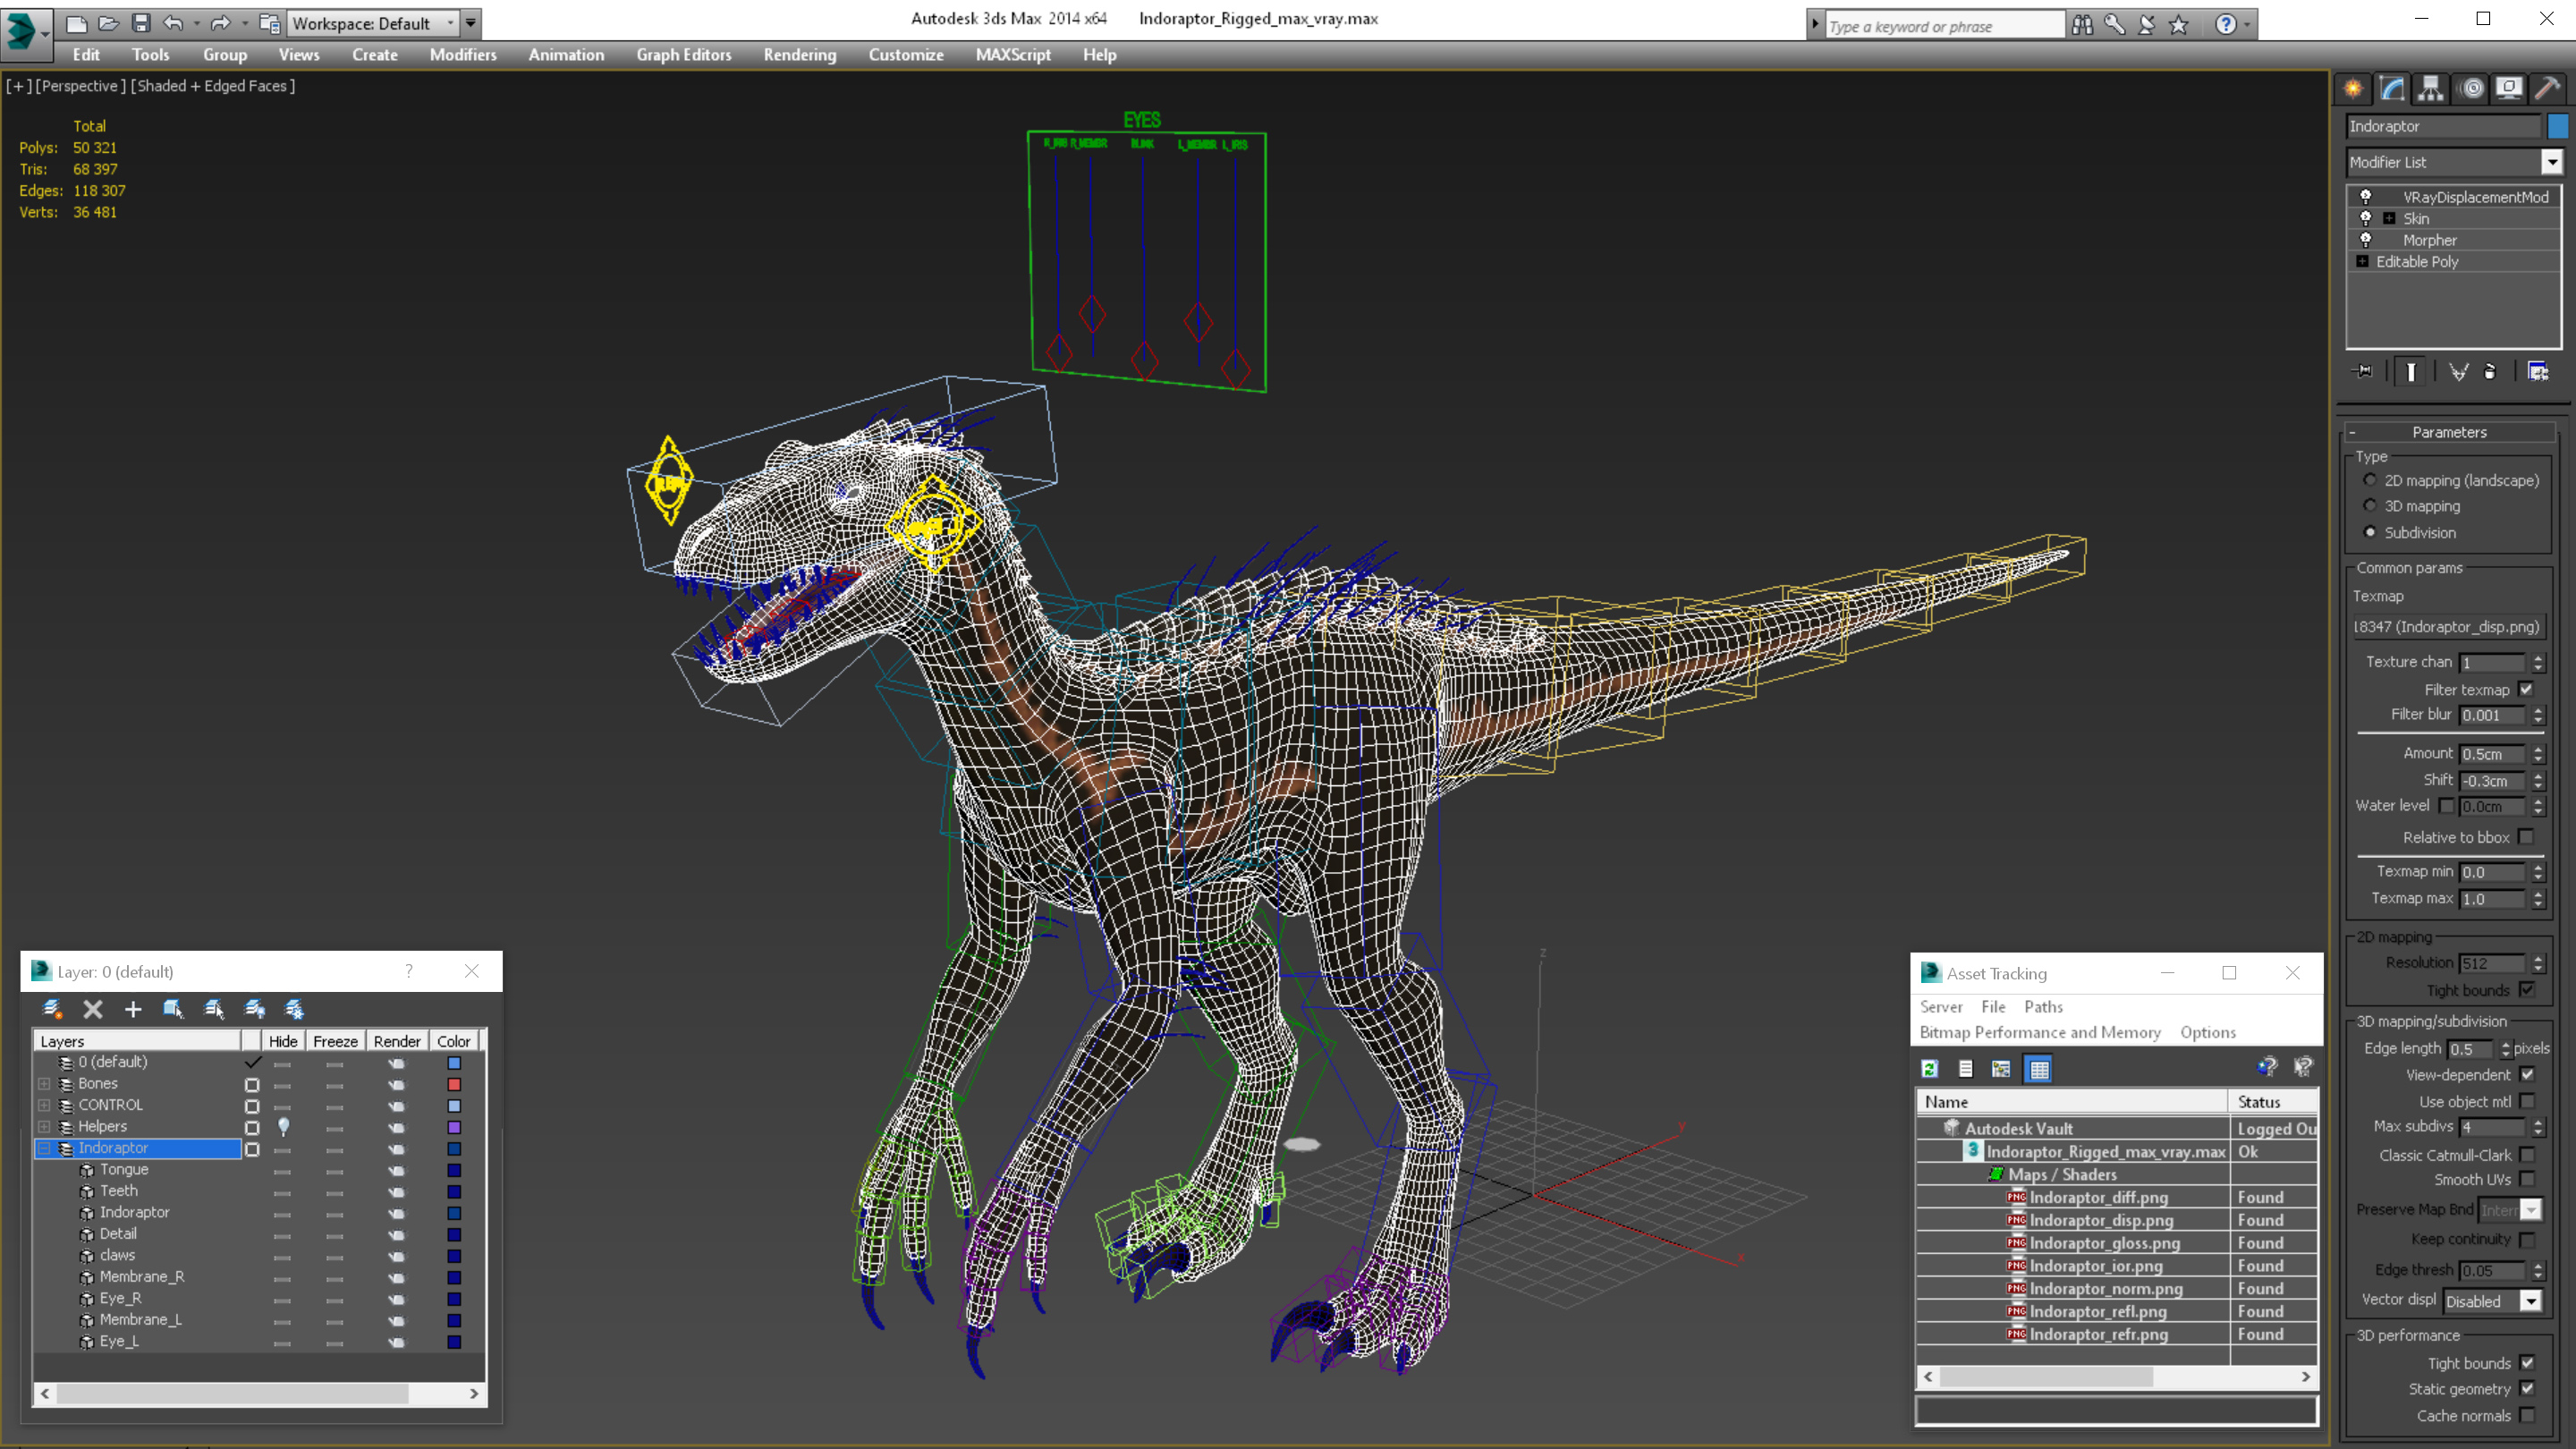Screen dimensions: 2576x1449
Task: Toggle the Morpher modifier lightbulb
Action: tap(2366, 240)
